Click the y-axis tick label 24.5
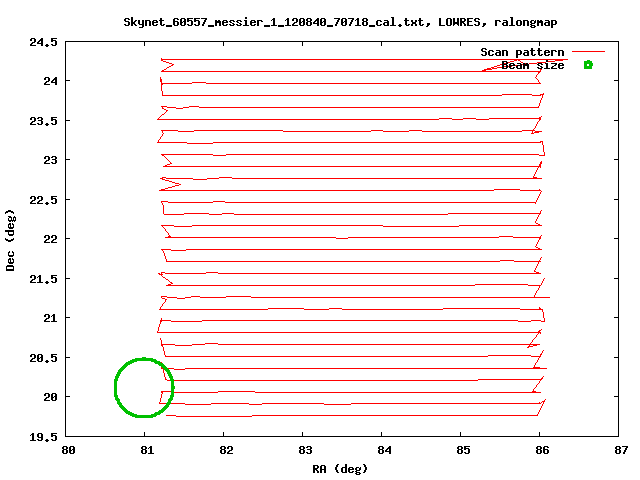 (x=43, y=42)
